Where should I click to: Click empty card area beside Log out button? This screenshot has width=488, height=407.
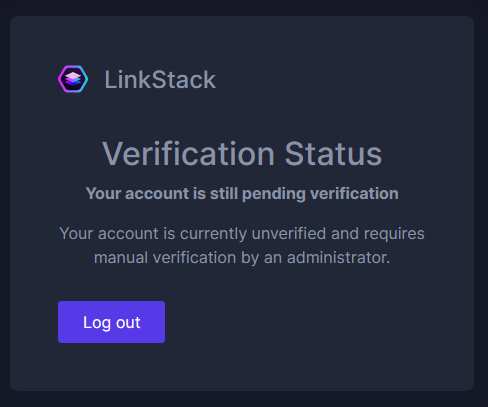(x=300, y=322)
